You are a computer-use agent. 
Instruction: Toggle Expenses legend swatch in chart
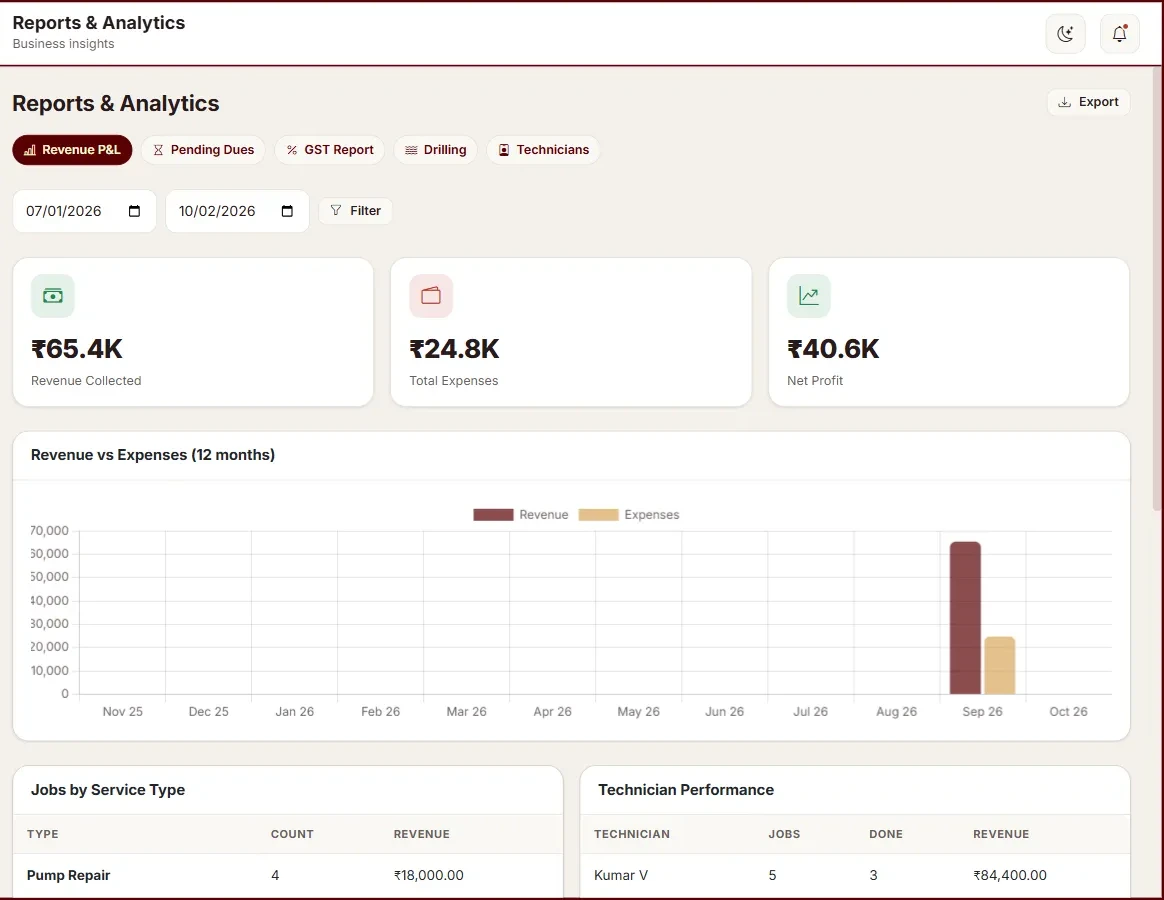[x=598, y=515]
